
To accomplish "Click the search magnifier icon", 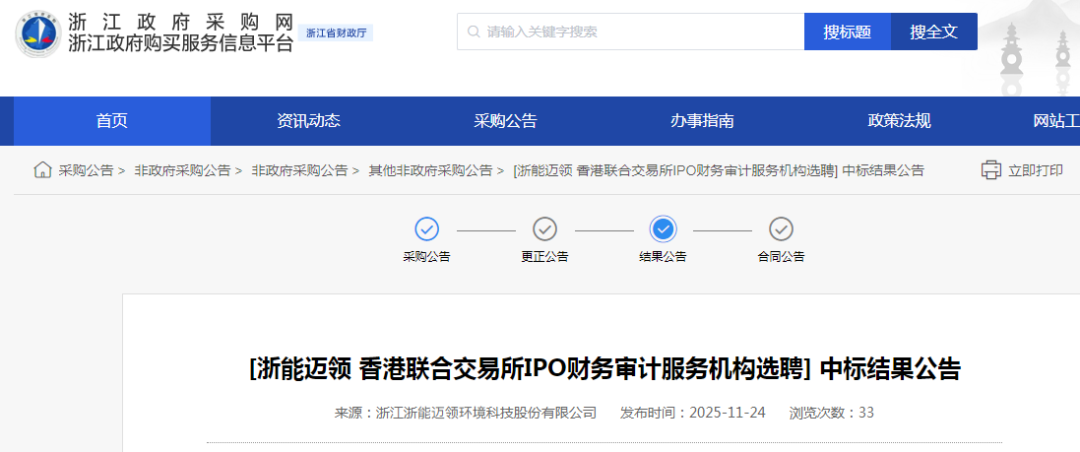I will (473, 32).
